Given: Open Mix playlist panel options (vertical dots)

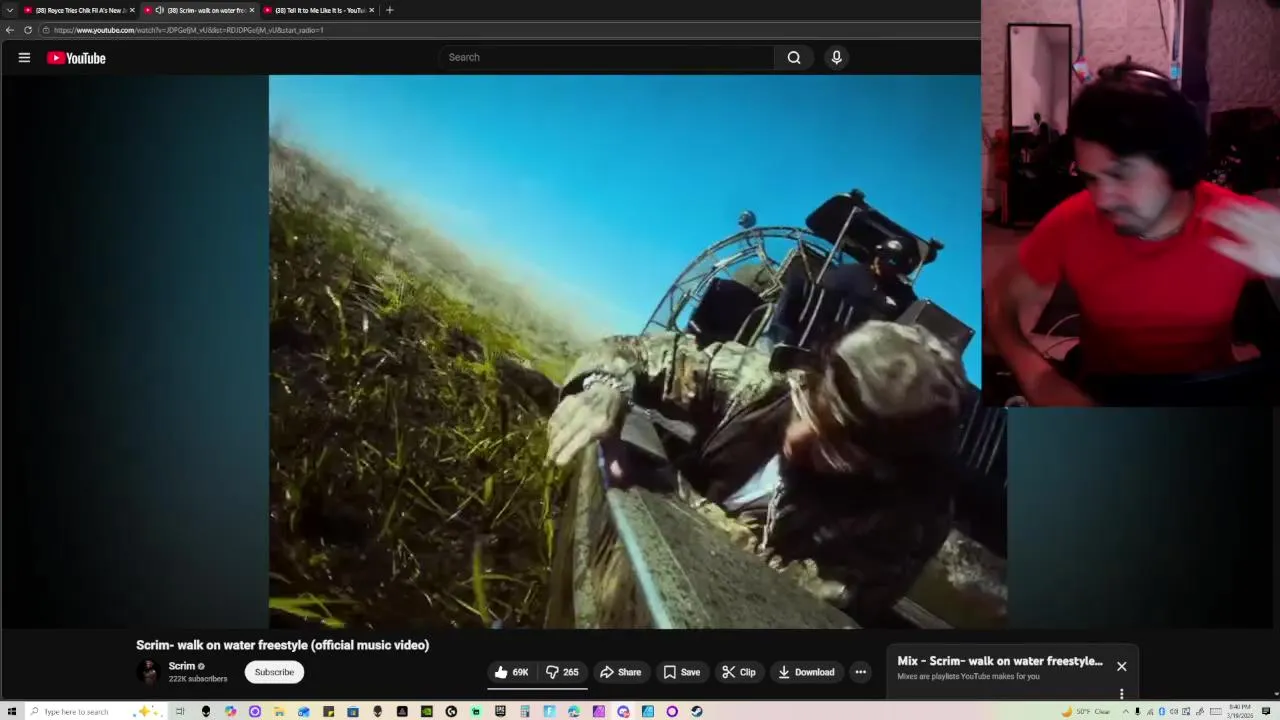Looking at the screenshot, I should click(x=1121, y=693).
